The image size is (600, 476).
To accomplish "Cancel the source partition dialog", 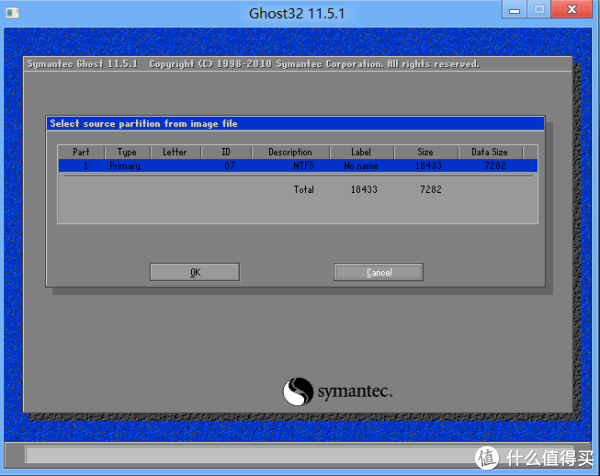I will [x=378, y=272].
